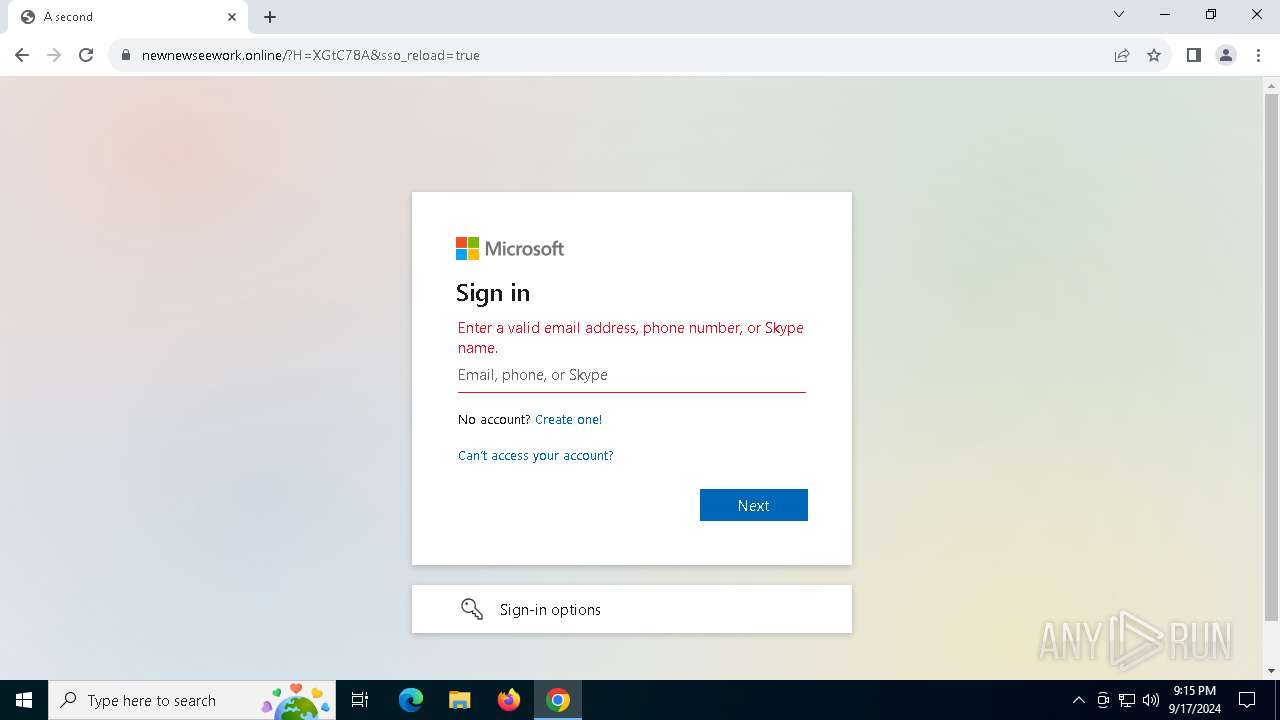Screen dimensions: 1280x720
Task: Open File Explorer from the taskbar
Action: pos(459,700)
